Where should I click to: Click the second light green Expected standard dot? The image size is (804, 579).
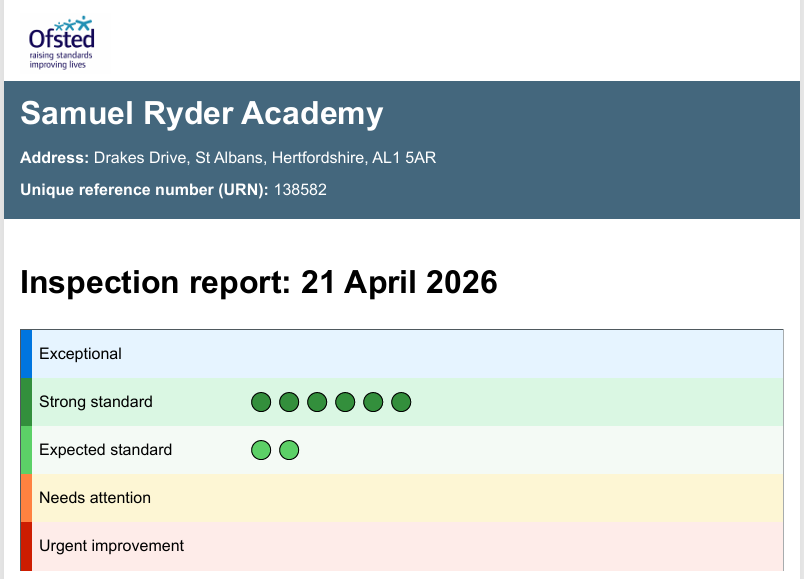pos(289,450)
